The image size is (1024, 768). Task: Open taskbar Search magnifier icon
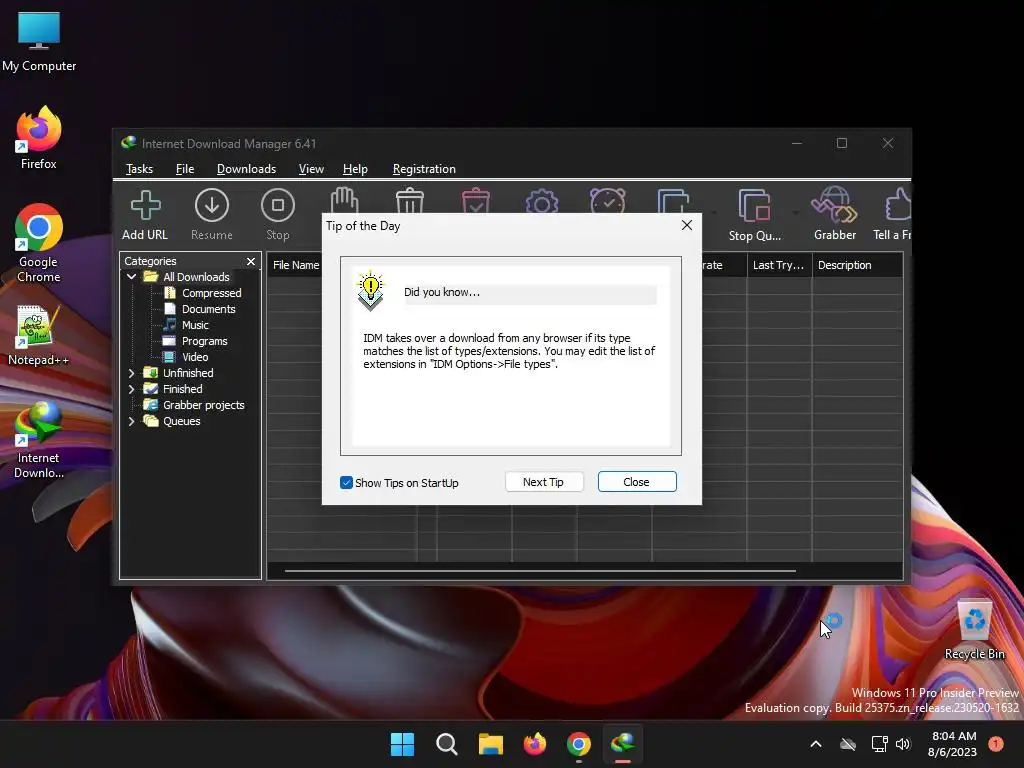coord(447,744)
